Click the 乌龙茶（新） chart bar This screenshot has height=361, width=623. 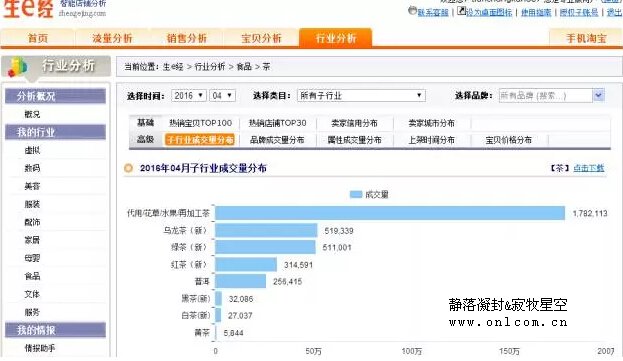click(x=266, y=231)
